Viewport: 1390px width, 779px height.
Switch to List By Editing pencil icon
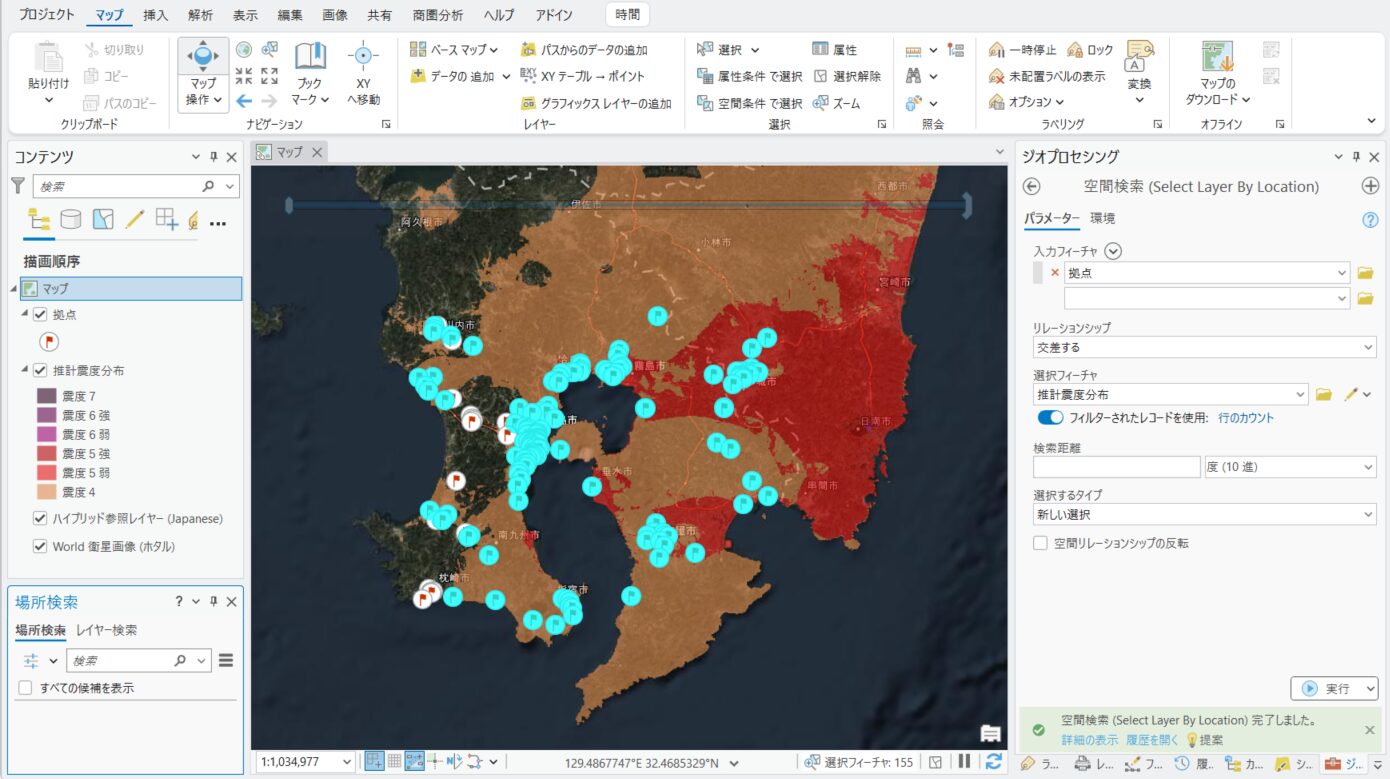click(x=135, y=219)
